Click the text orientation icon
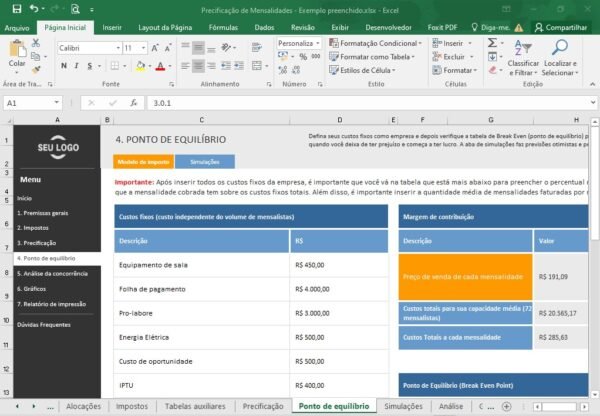 pos(226,47)
